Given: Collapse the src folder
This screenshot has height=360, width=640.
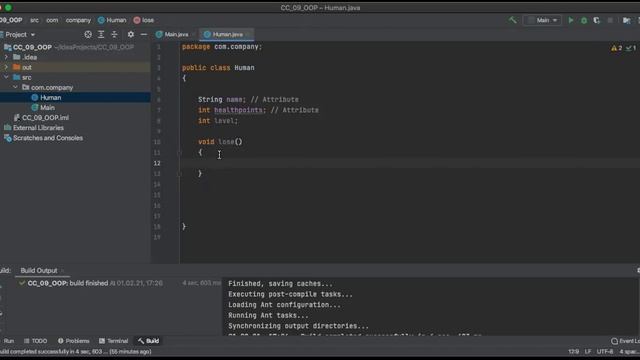Looking at the screenshot, I should tap(6, 77).
